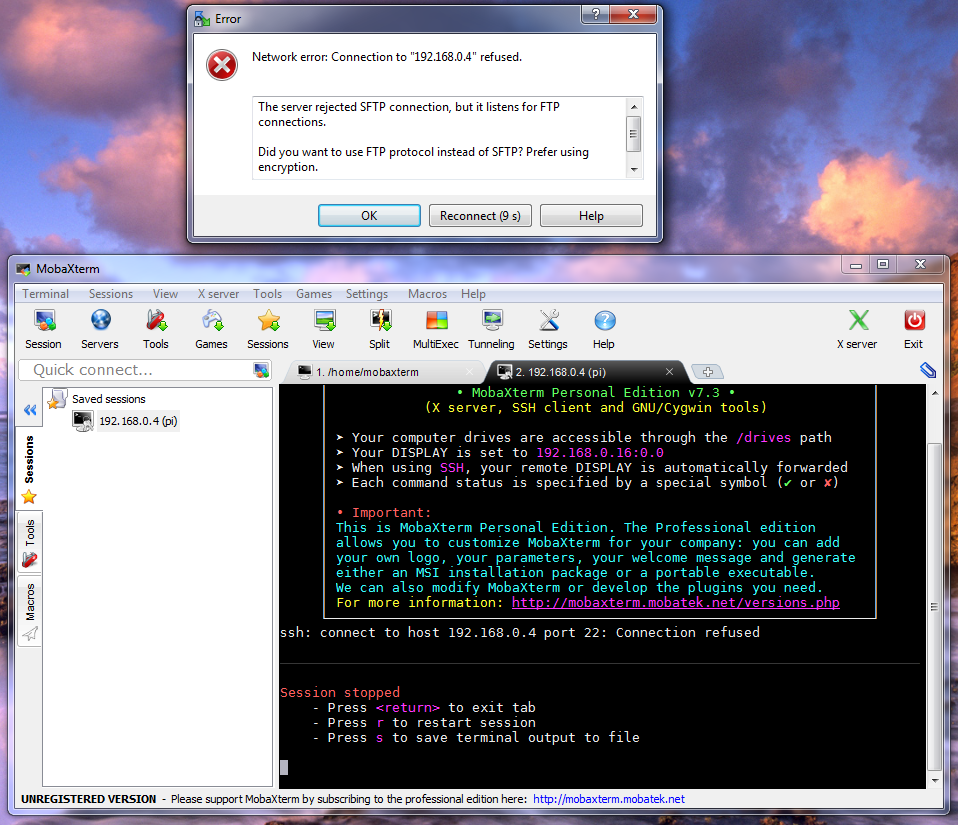Launch the MultiExec toolbar icon
Screen dimensions: 958x825
(x=436, y=329)
